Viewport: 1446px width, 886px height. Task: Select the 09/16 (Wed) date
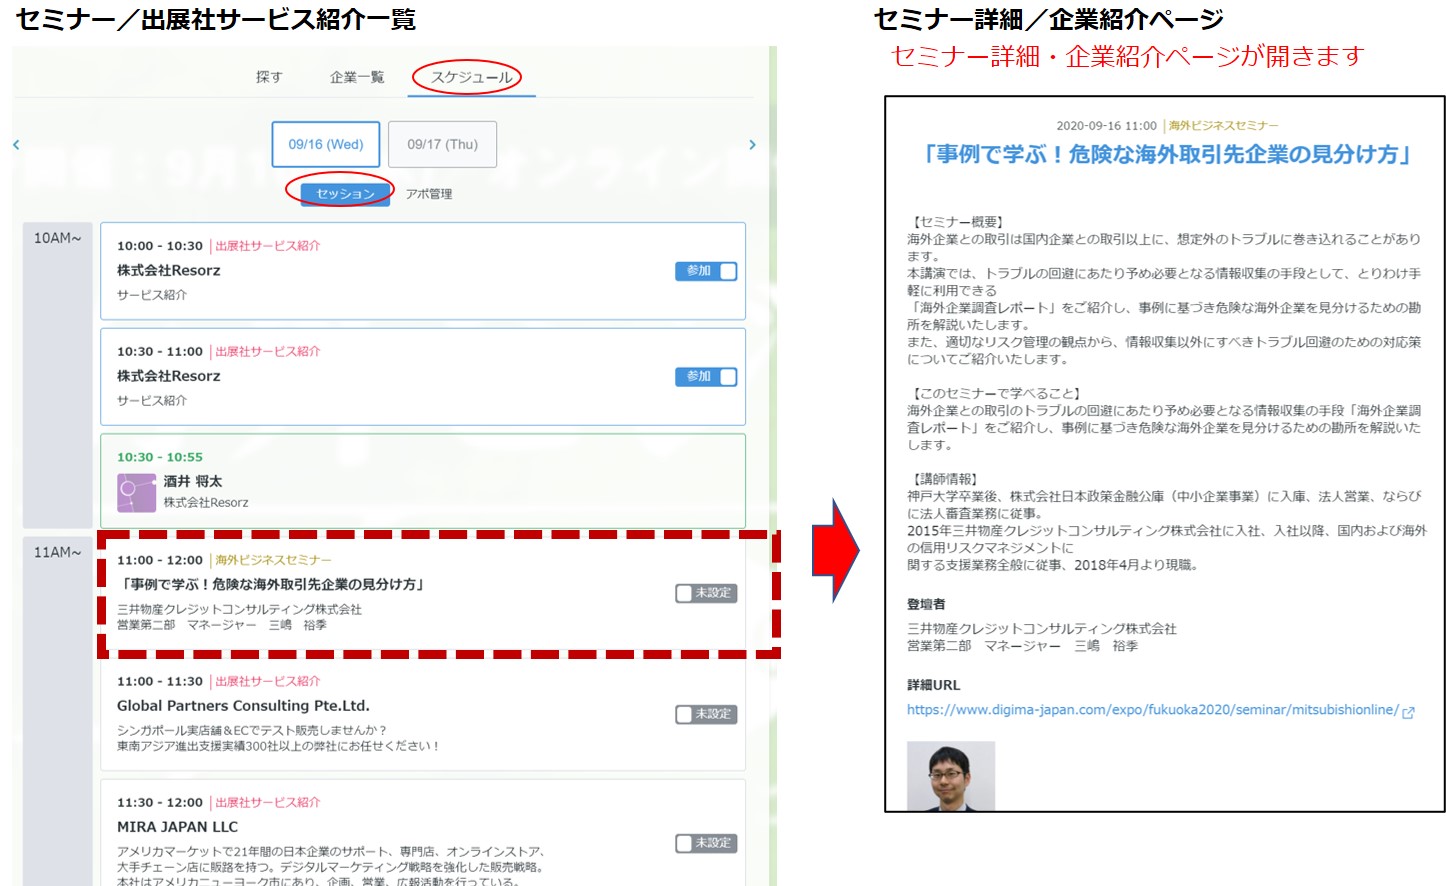click(x=326, y=144)
